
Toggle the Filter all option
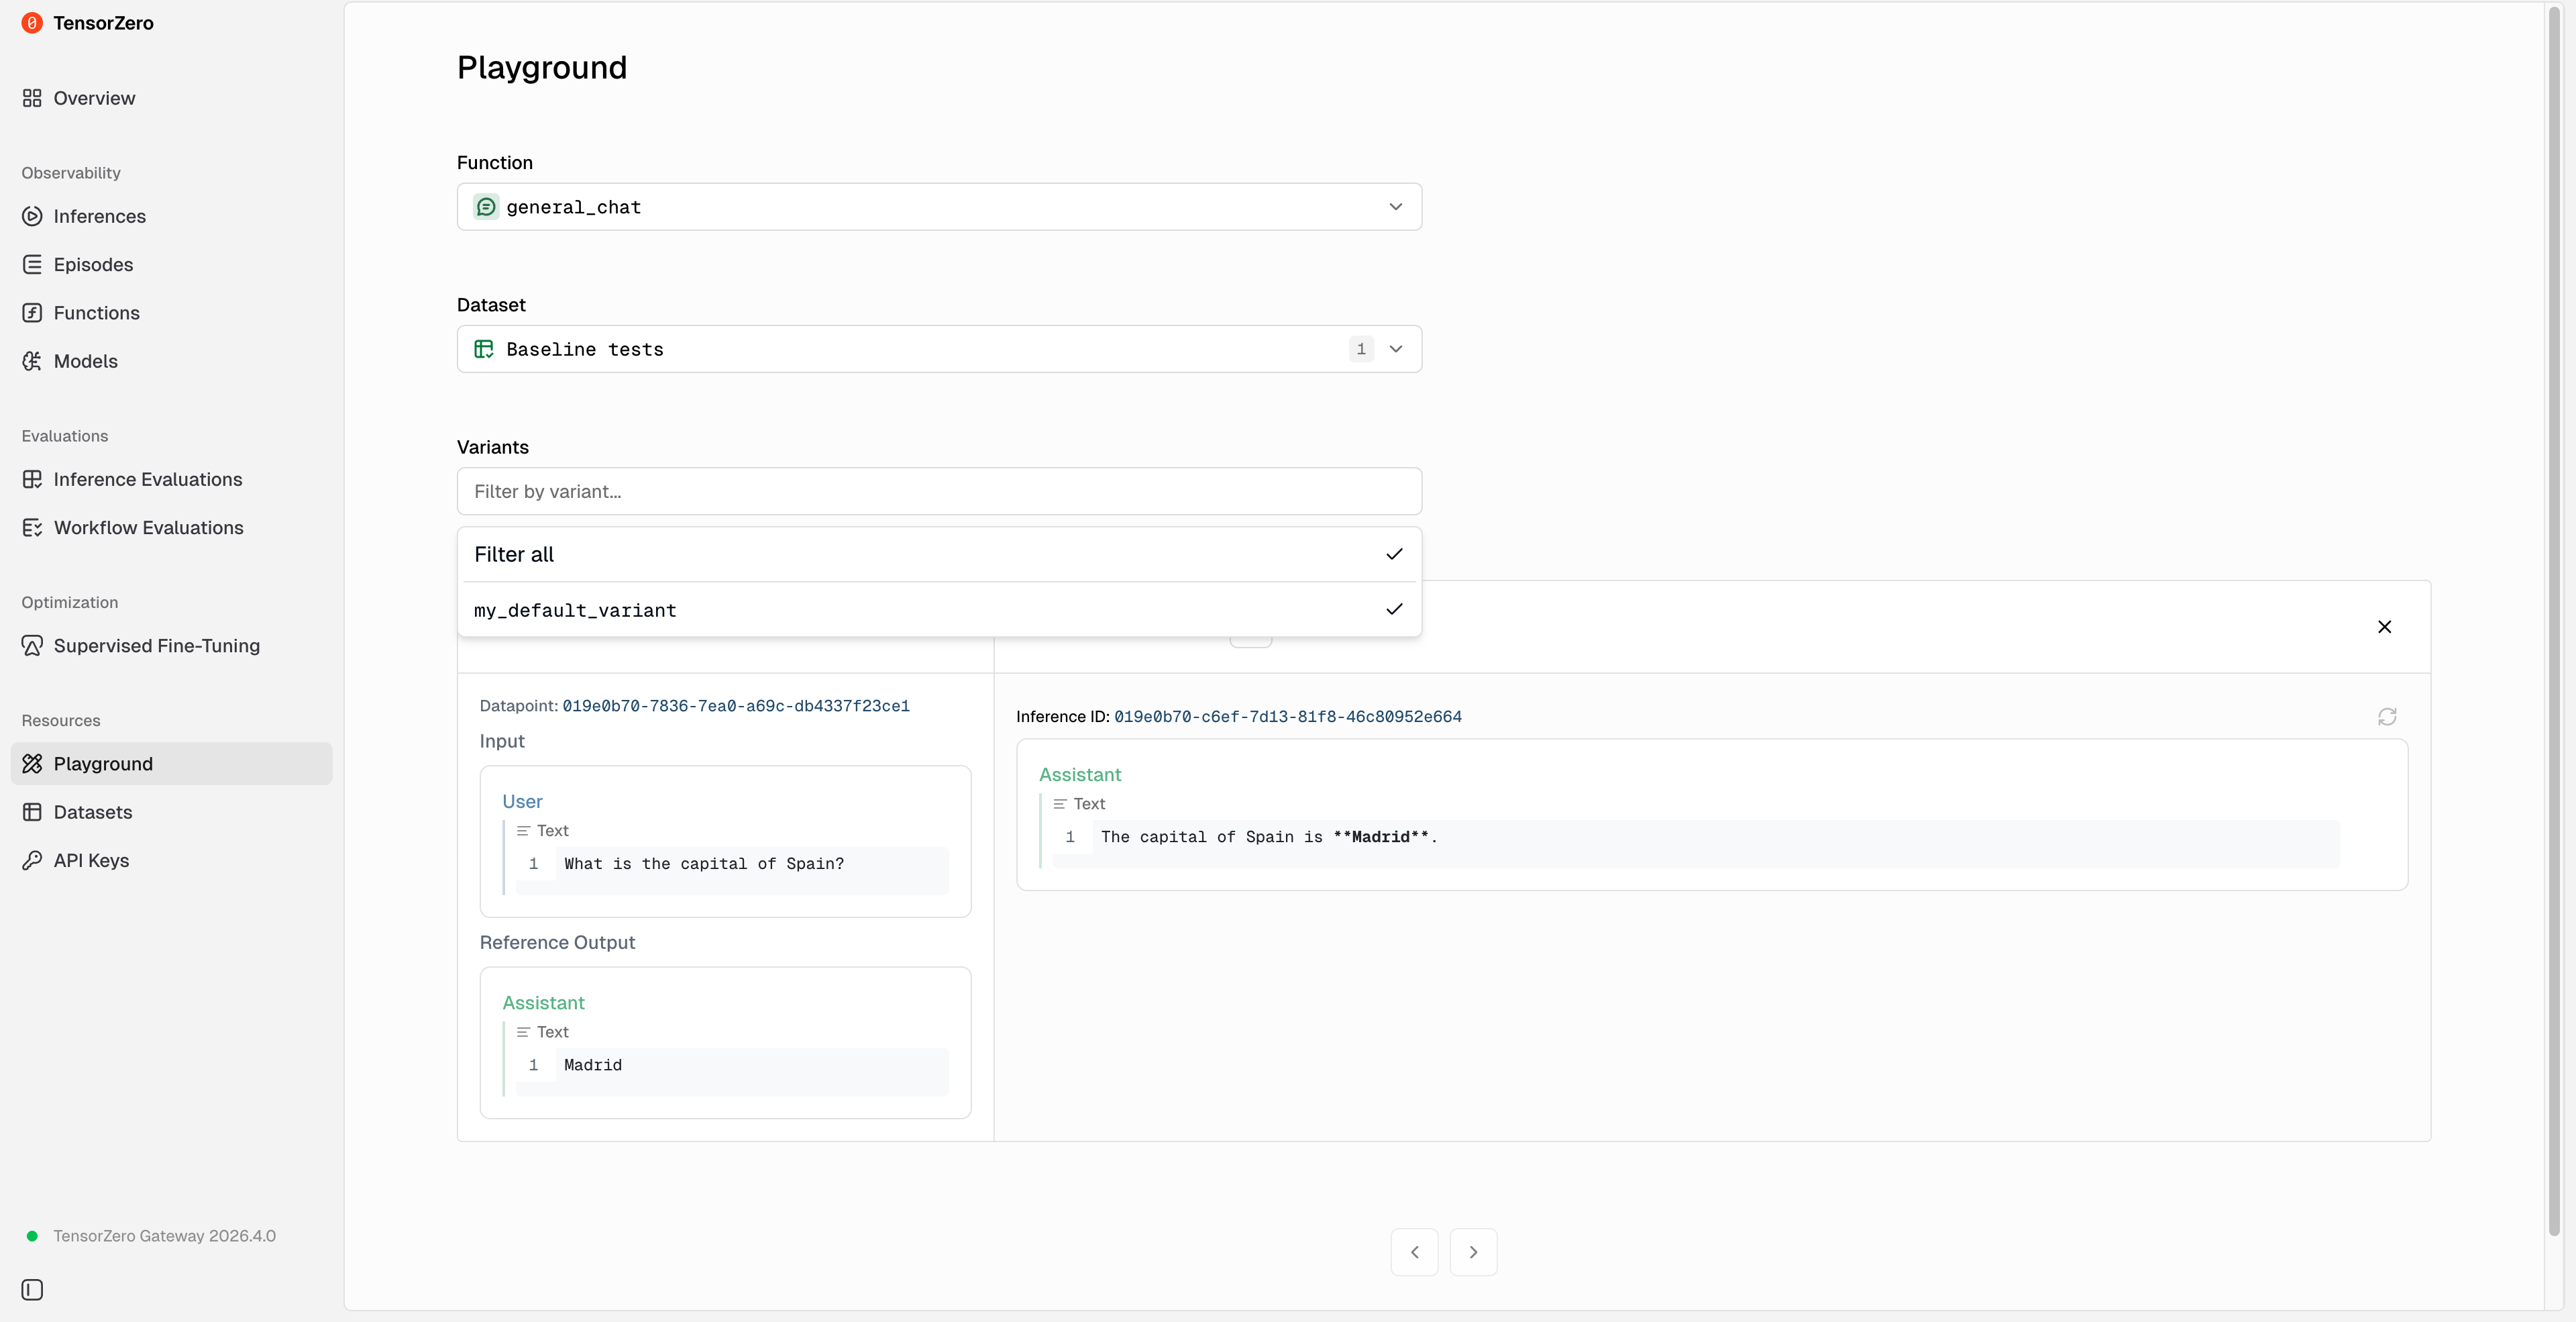[939, 554]
